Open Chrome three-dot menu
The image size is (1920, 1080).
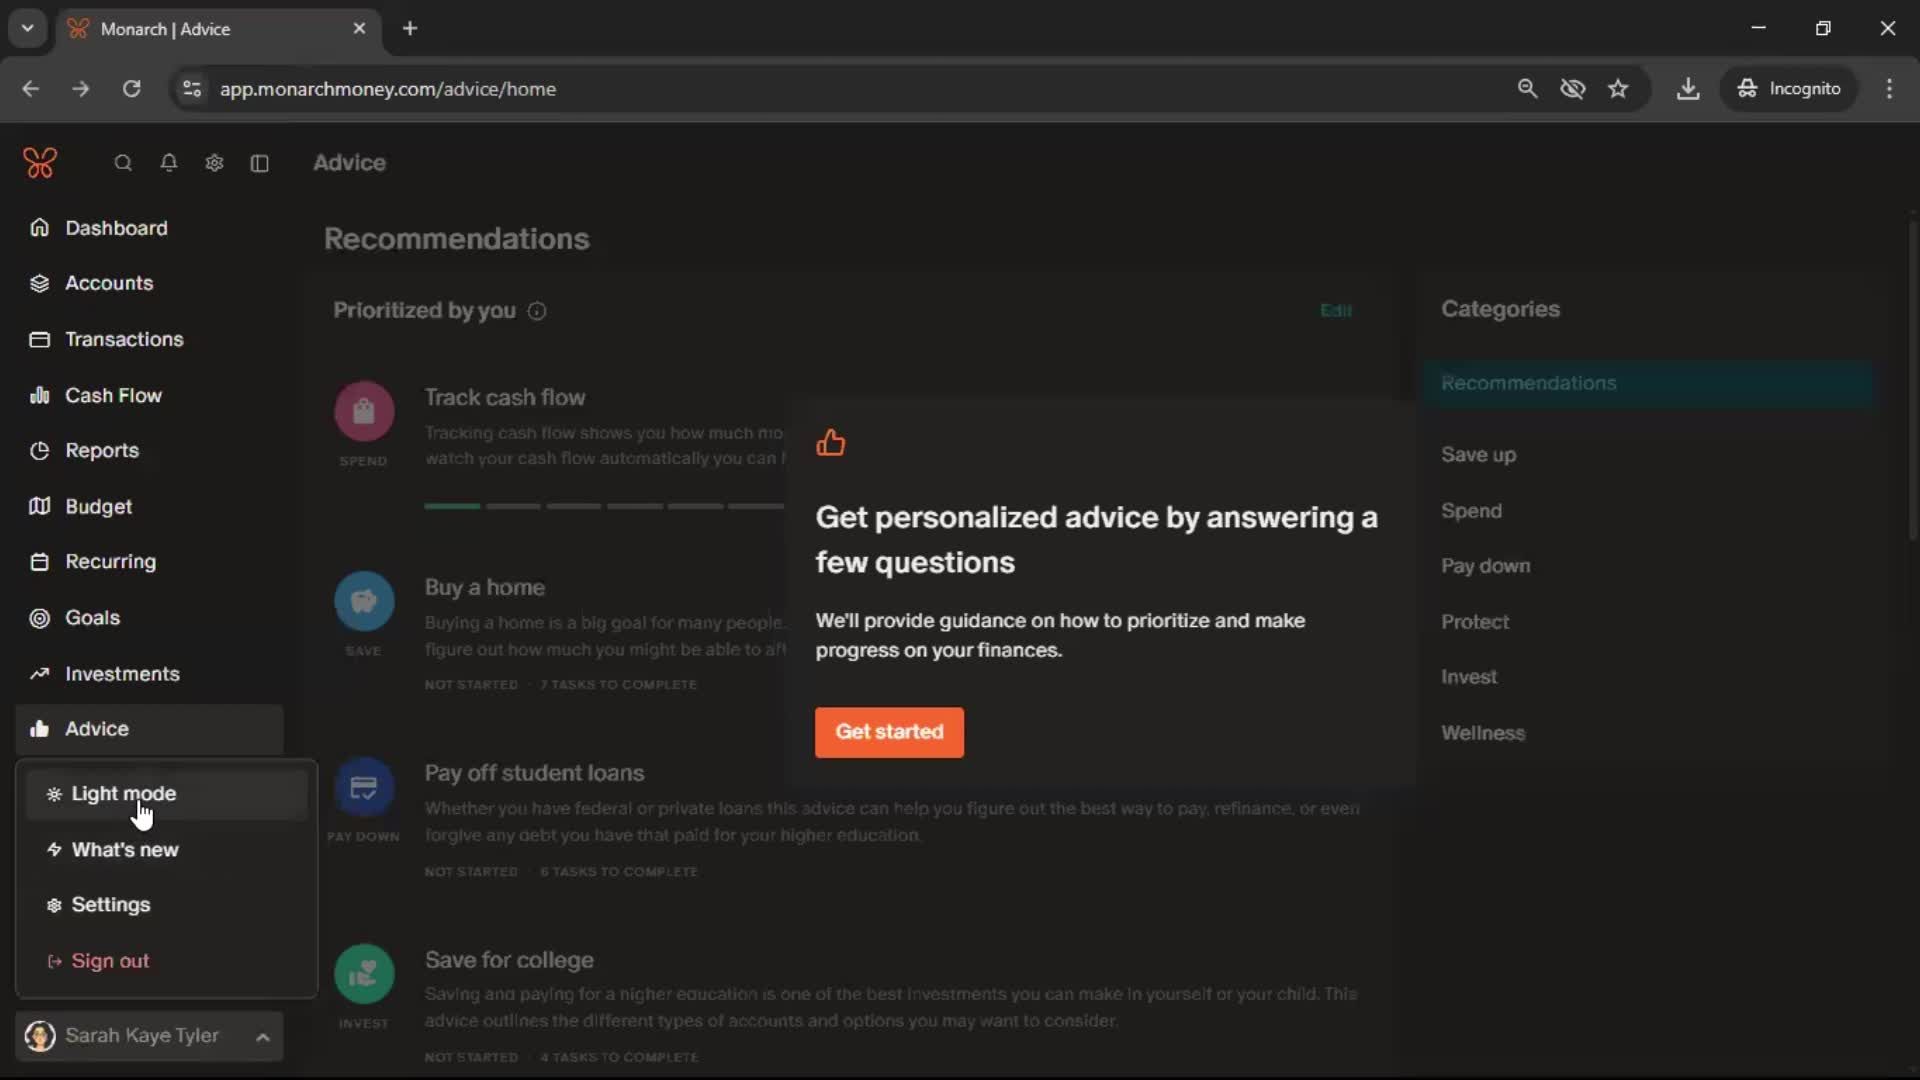click(x=1889, y=89)
